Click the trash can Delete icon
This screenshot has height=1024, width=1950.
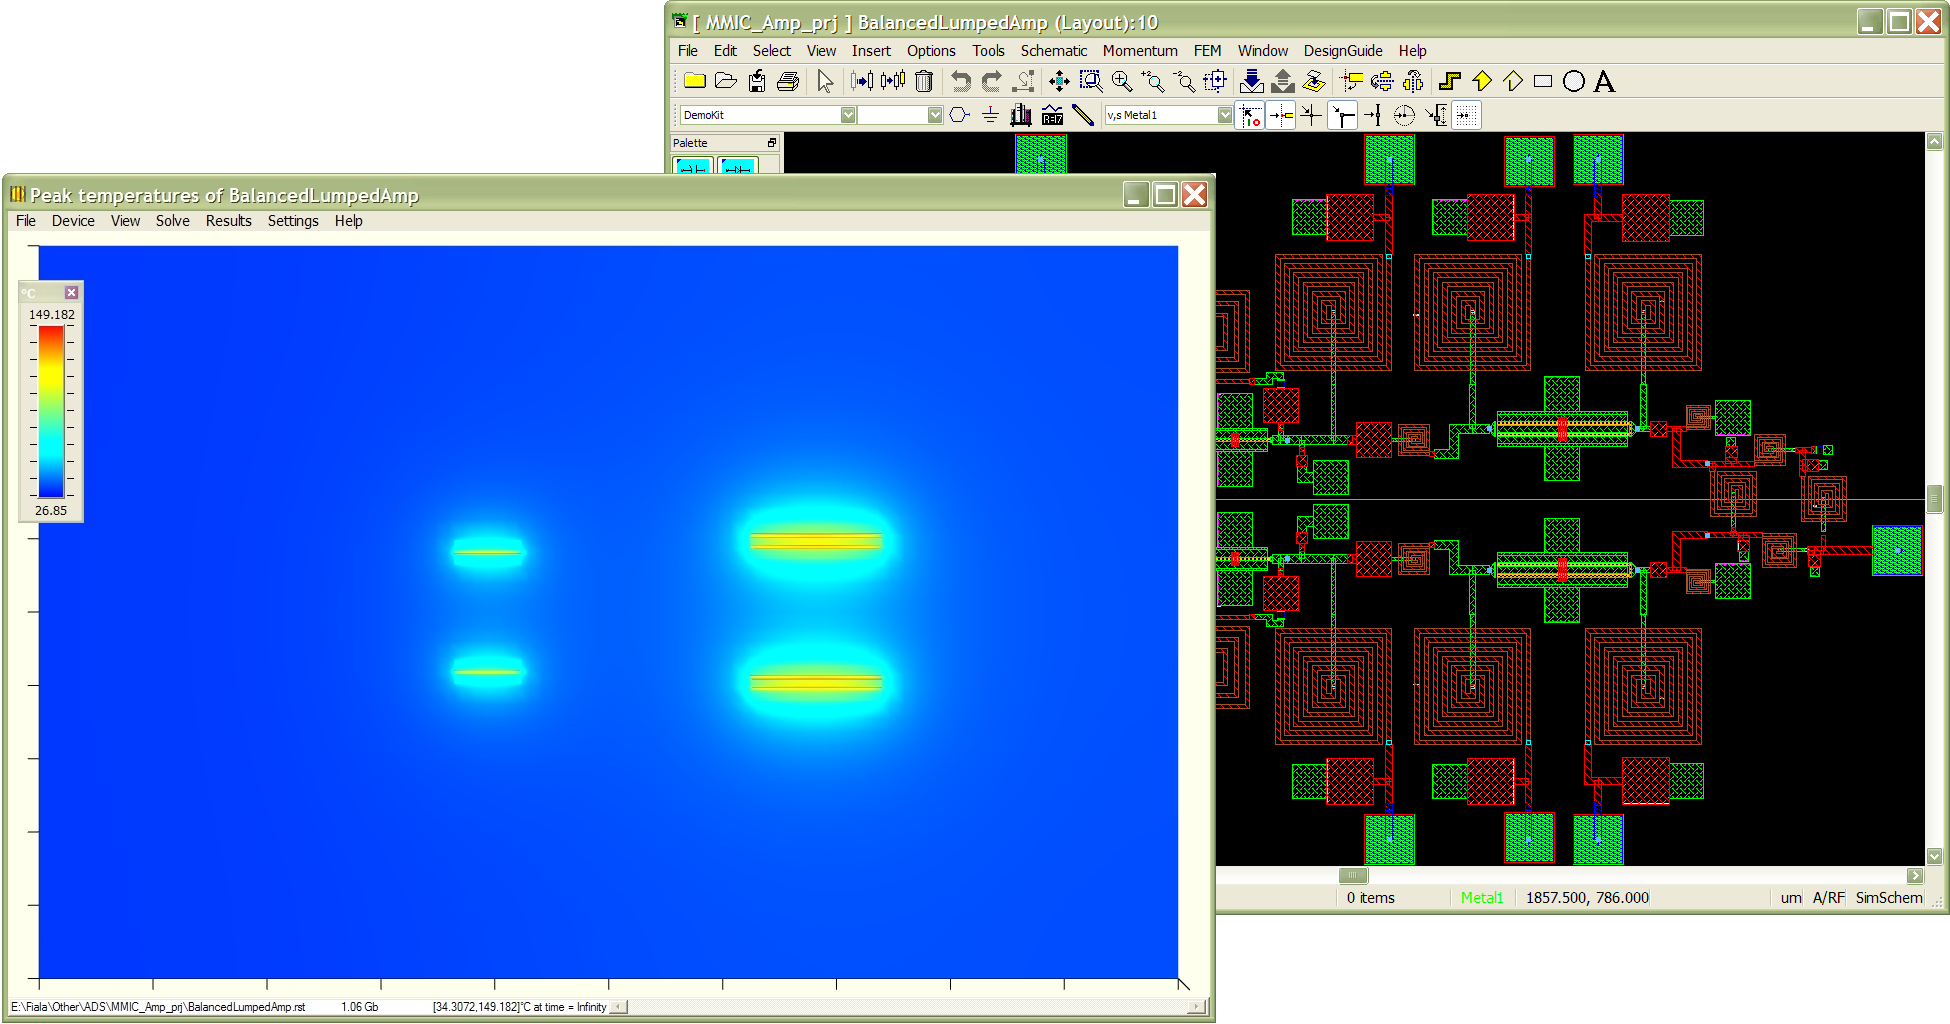pos(924,82)
